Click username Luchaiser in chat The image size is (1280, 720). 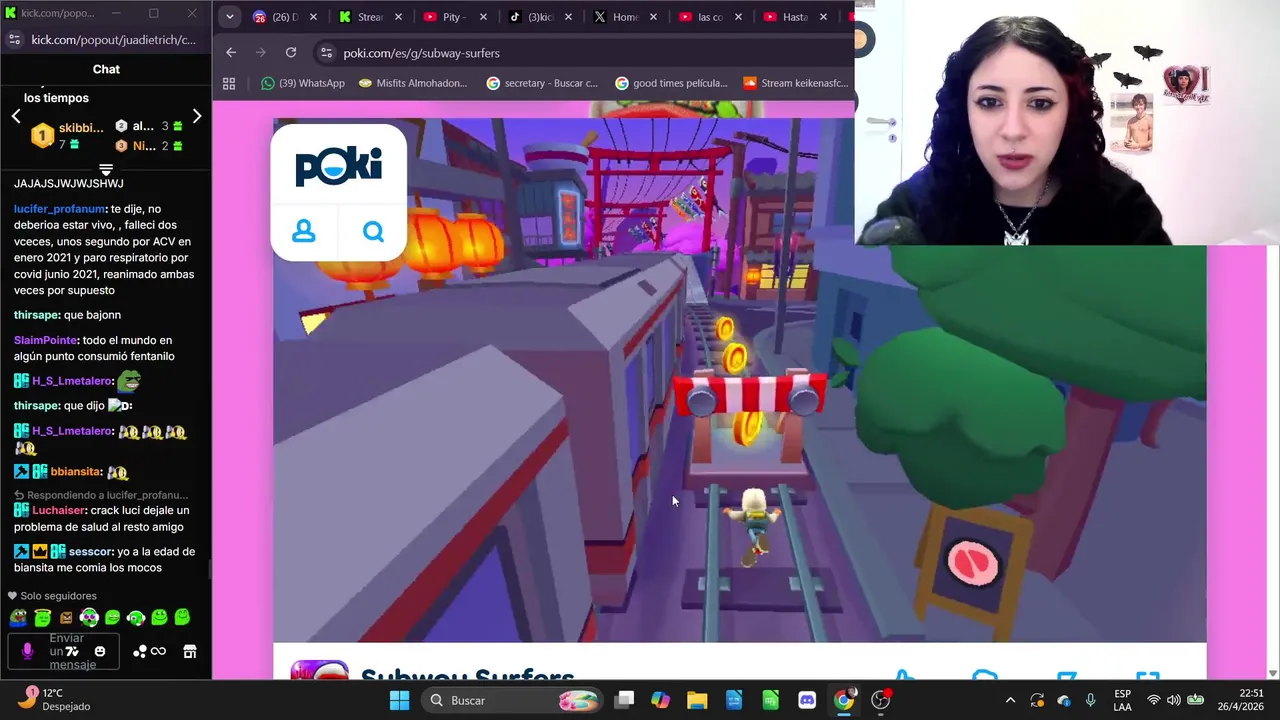(59, 510)
